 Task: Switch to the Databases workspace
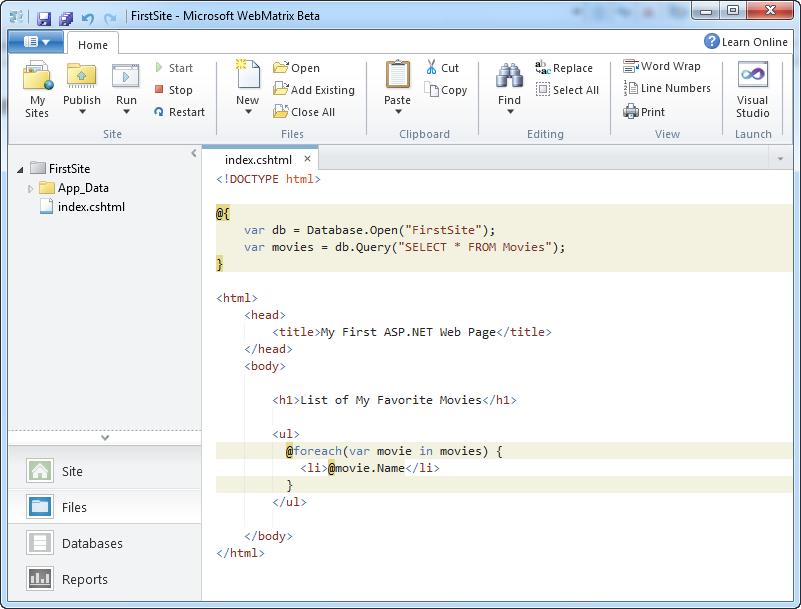[x=105, y=543]
